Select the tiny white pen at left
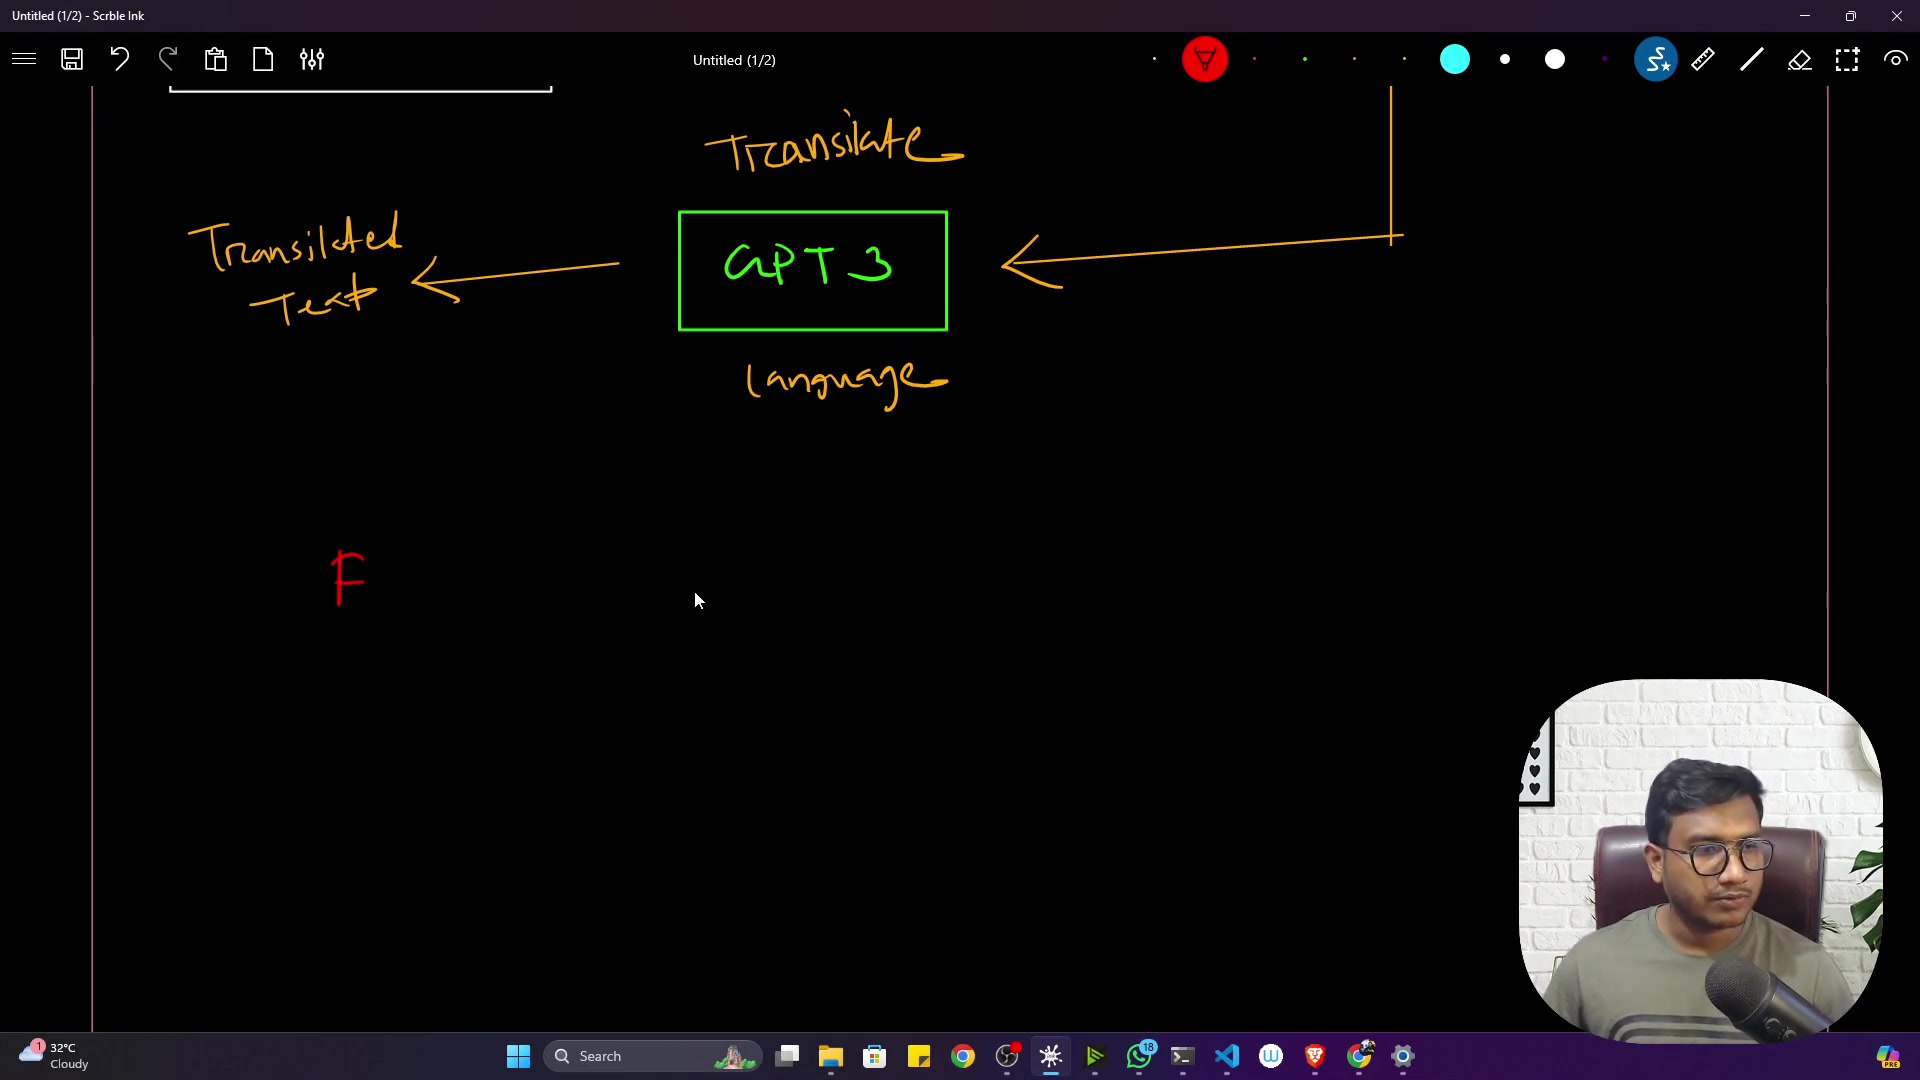The width and height of the screenshot is (1920, 1080). 1154,59
